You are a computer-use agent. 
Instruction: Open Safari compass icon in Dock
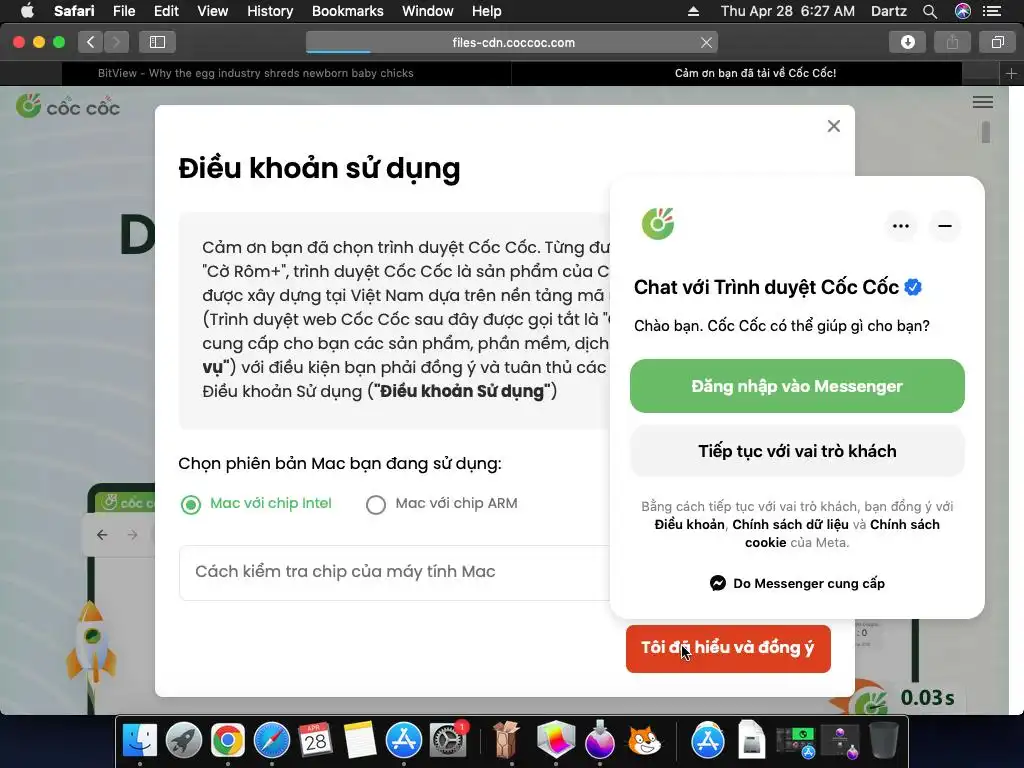tap(272, 740)
